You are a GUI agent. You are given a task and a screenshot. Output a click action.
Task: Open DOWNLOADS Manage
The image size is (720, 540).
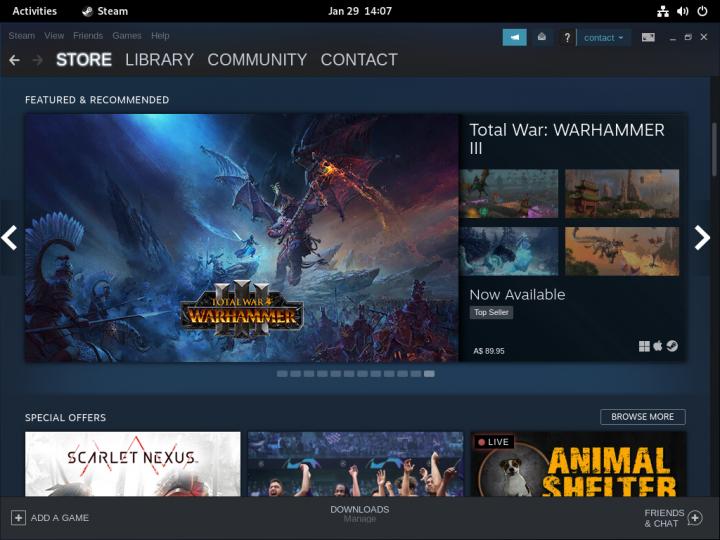(x=360, y=514)
